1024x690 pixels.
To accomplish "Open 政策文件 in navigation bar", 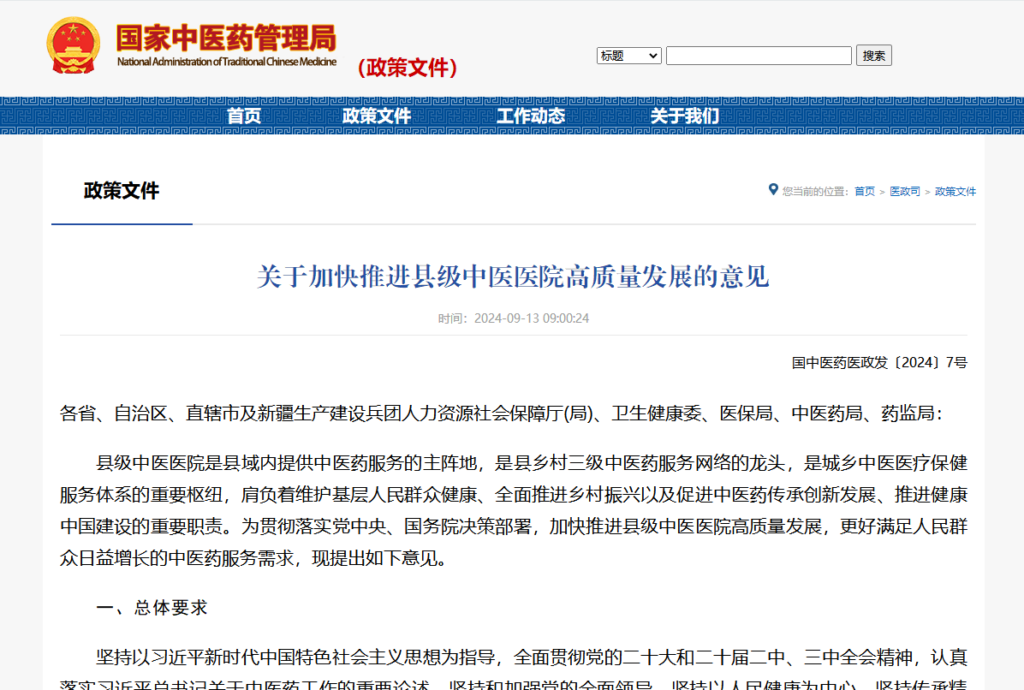I will pos(377,116).
